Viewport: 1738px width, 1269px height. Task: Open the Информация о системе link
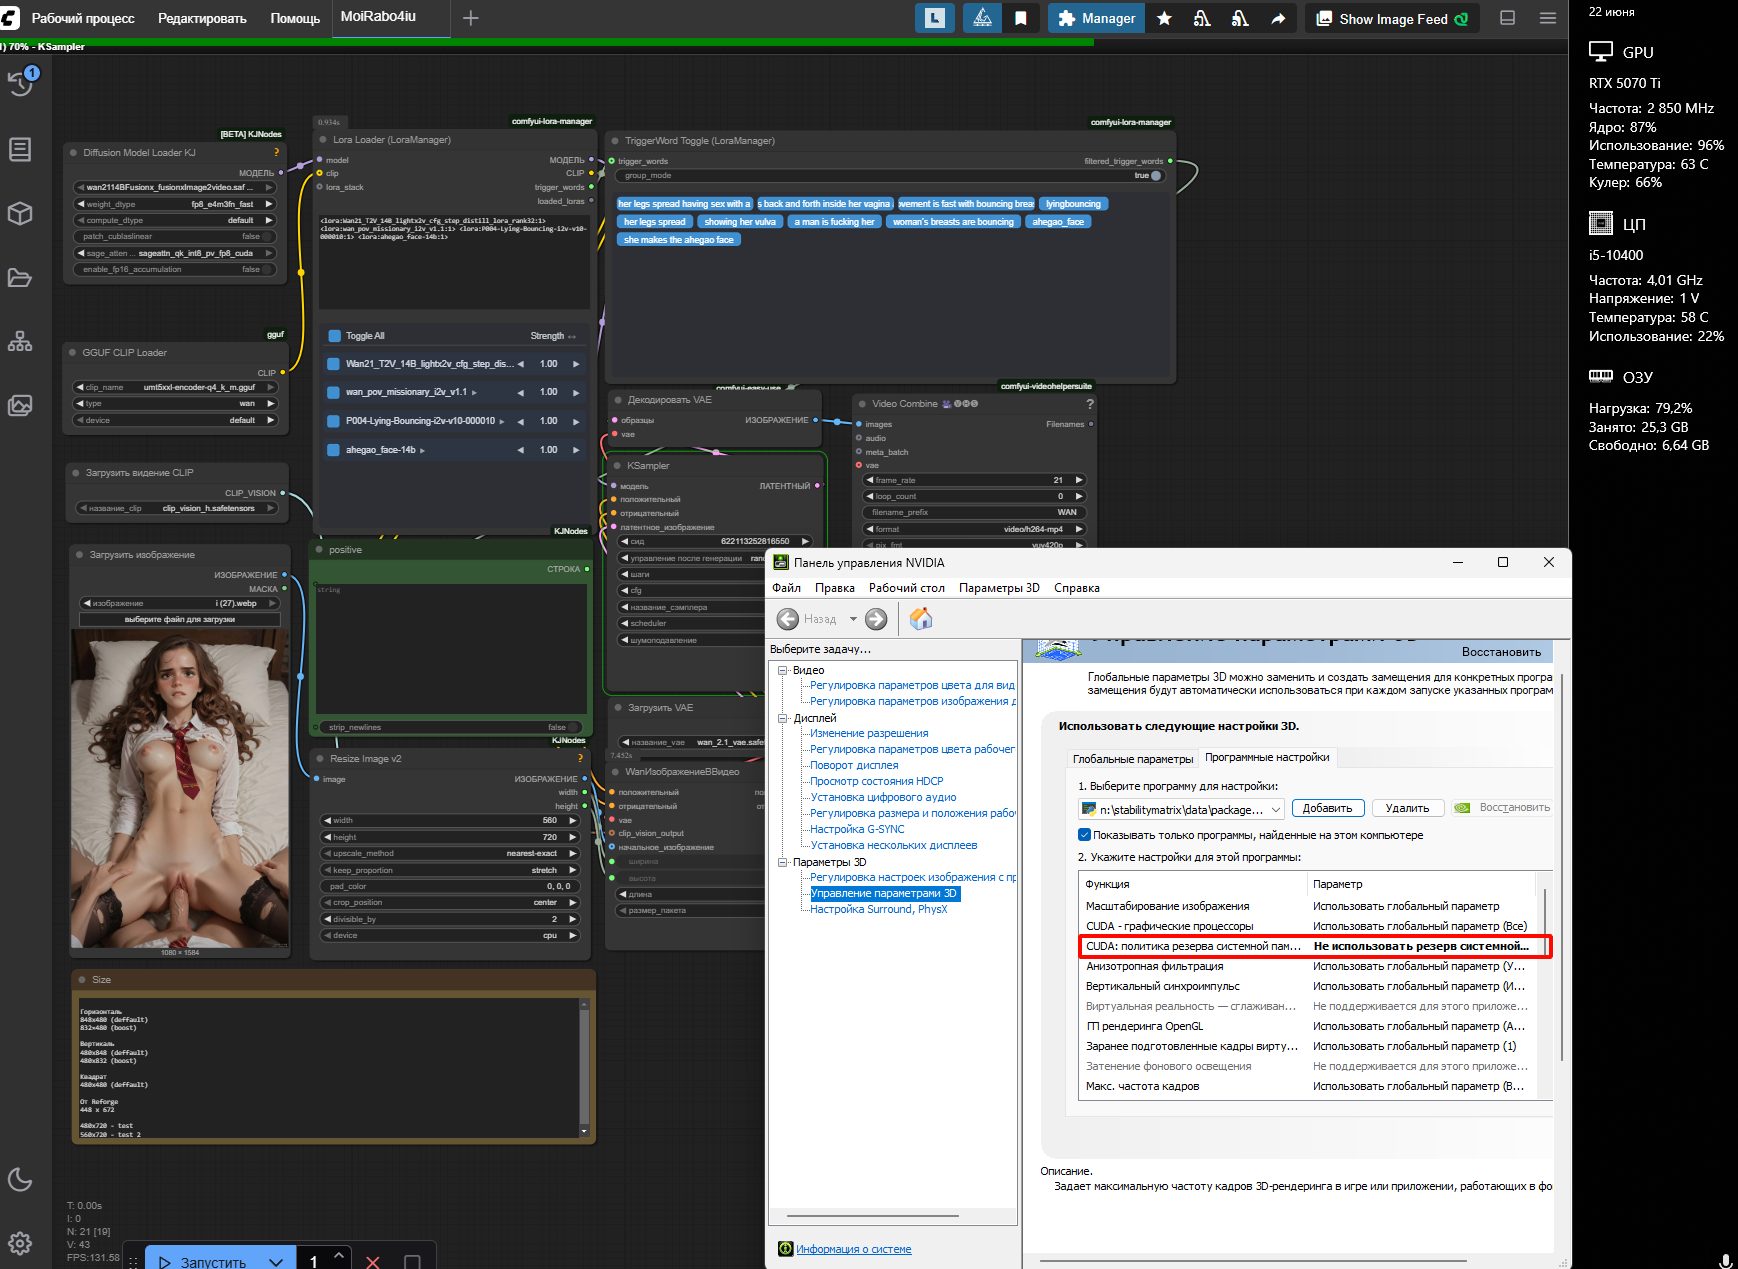pyautogui.click(x=853, y=1249)
